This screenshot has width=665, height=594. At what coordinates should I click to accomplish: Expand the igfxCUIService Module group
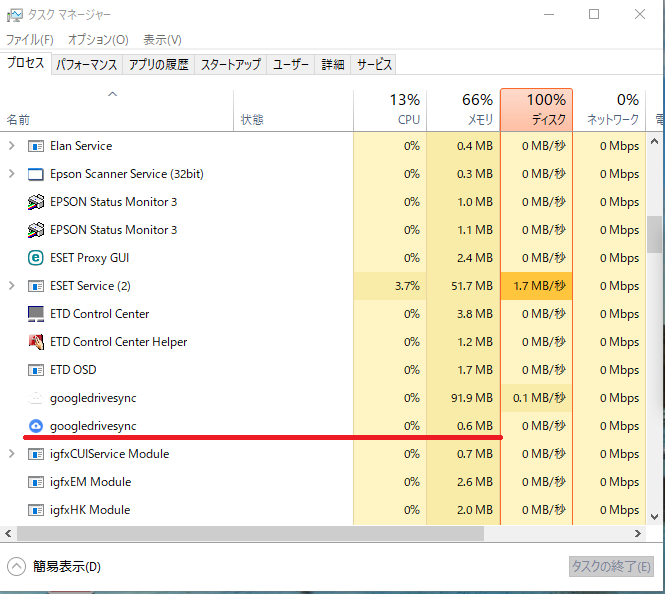point(11,454)
